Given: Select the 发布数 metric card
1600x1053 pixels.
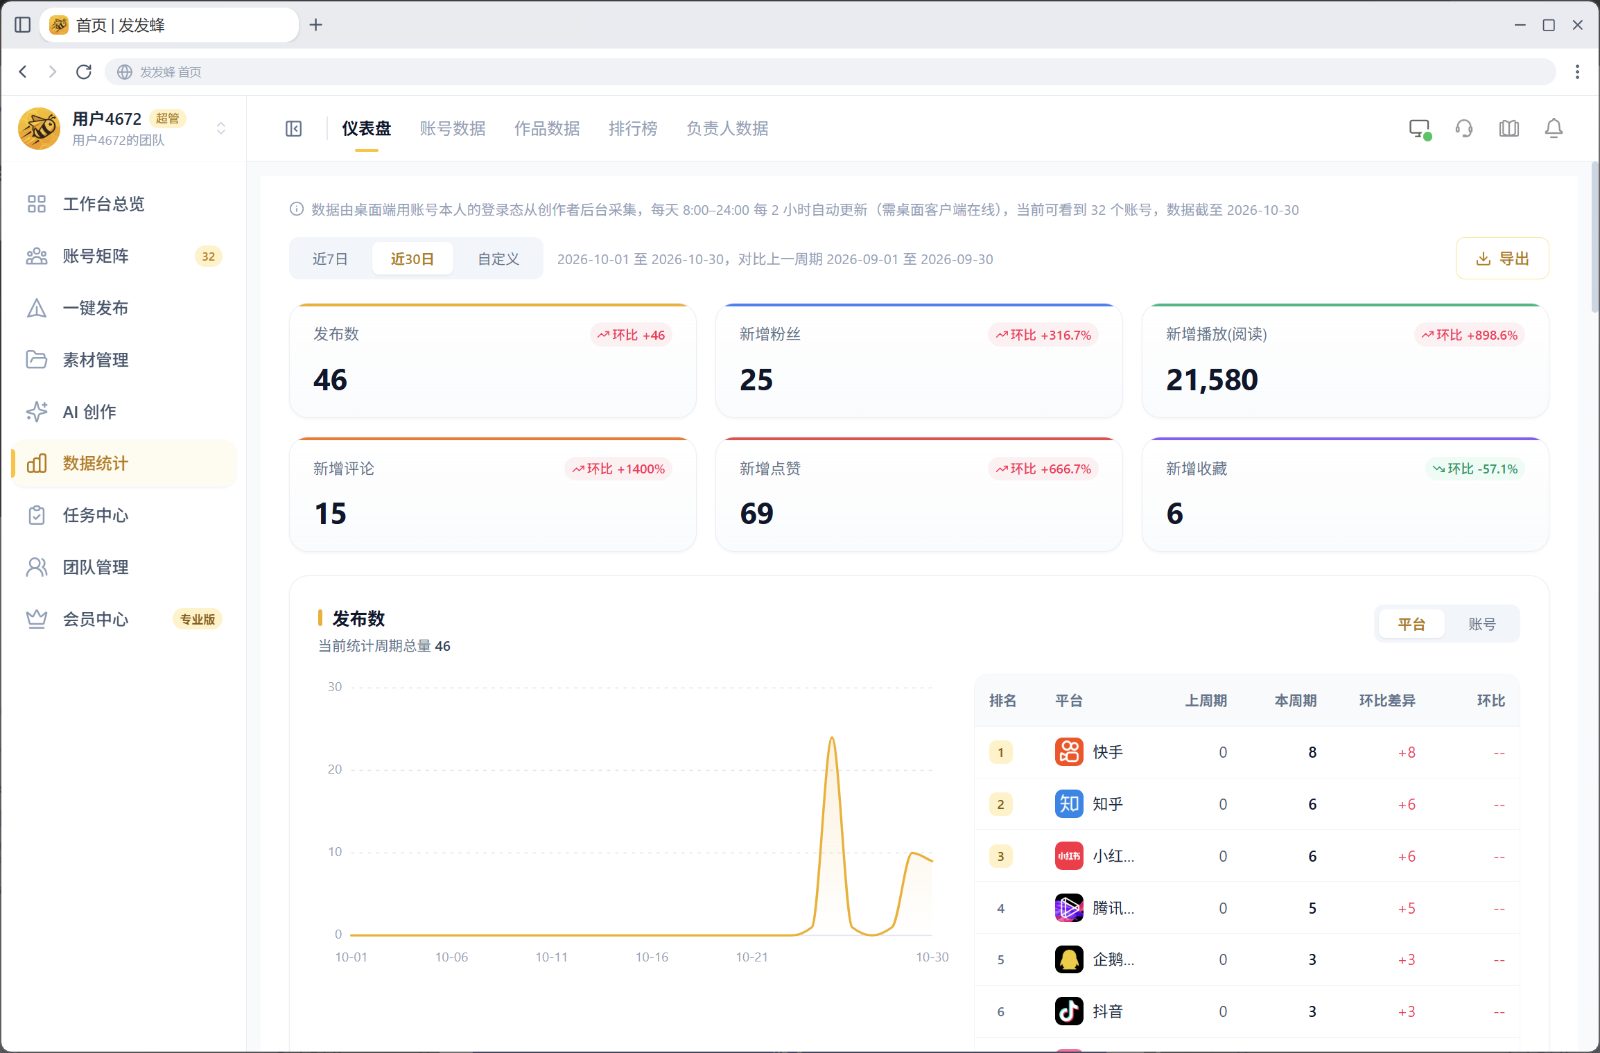Looking at the screenshot, I should point(493,361).
